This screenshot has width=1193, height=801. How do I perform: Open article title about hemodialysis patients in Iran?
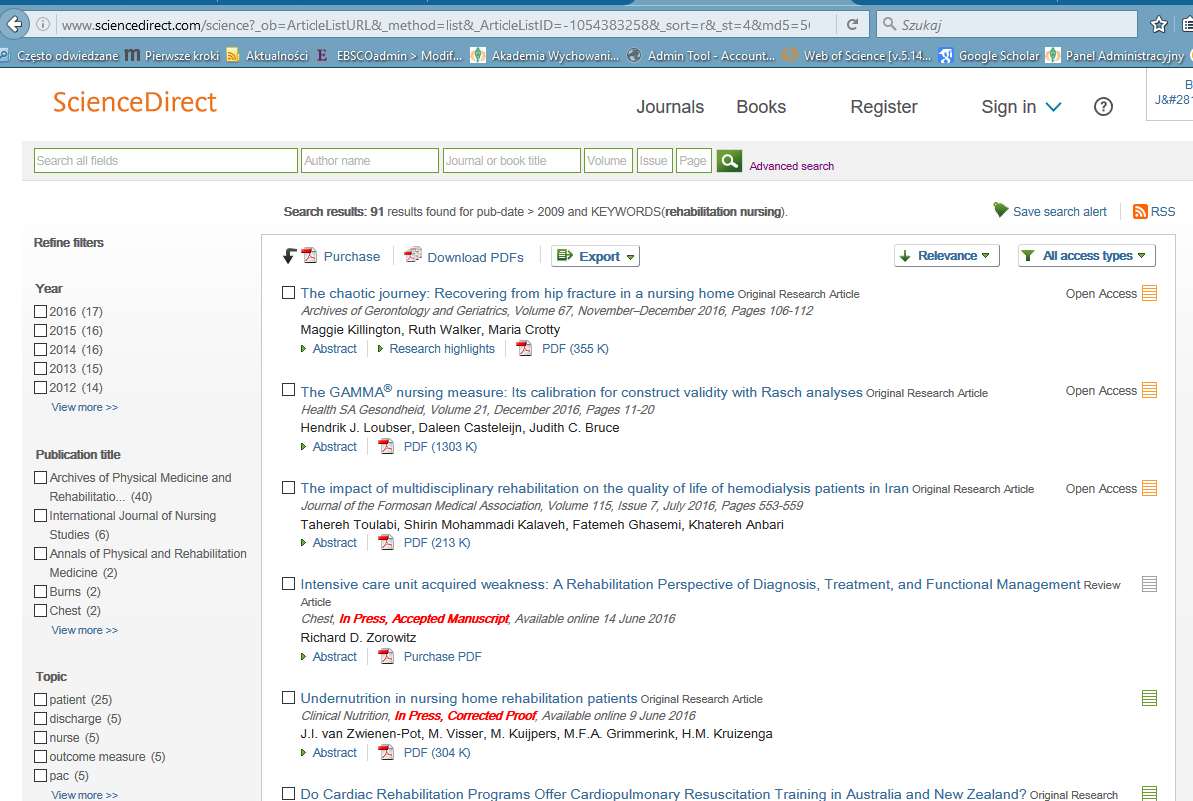[x=604, y=488]
